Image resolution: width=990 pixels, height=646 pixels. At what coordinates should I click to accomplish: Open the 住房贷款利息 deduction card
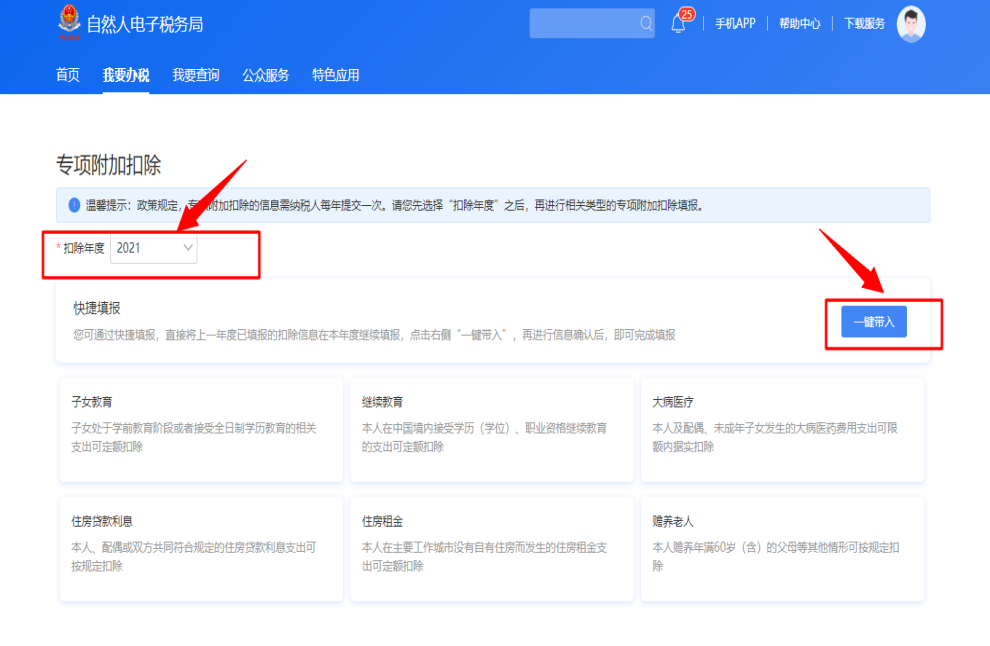point(201,549)
